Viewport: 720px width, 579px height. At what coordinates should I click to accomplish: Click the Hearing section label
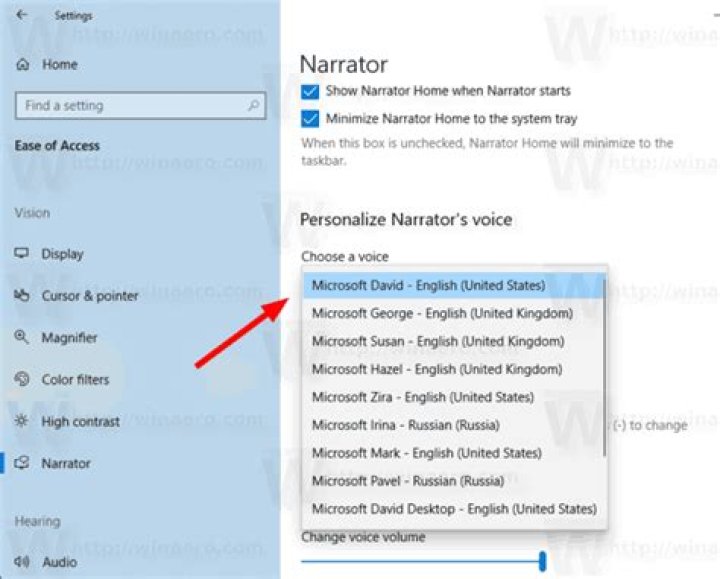point(38,522)
